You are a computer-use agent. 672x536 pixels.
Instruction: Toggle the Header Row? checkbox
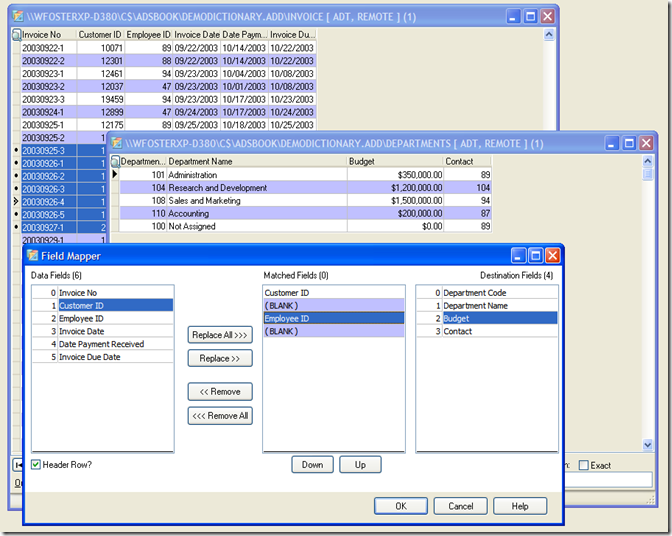36,465
